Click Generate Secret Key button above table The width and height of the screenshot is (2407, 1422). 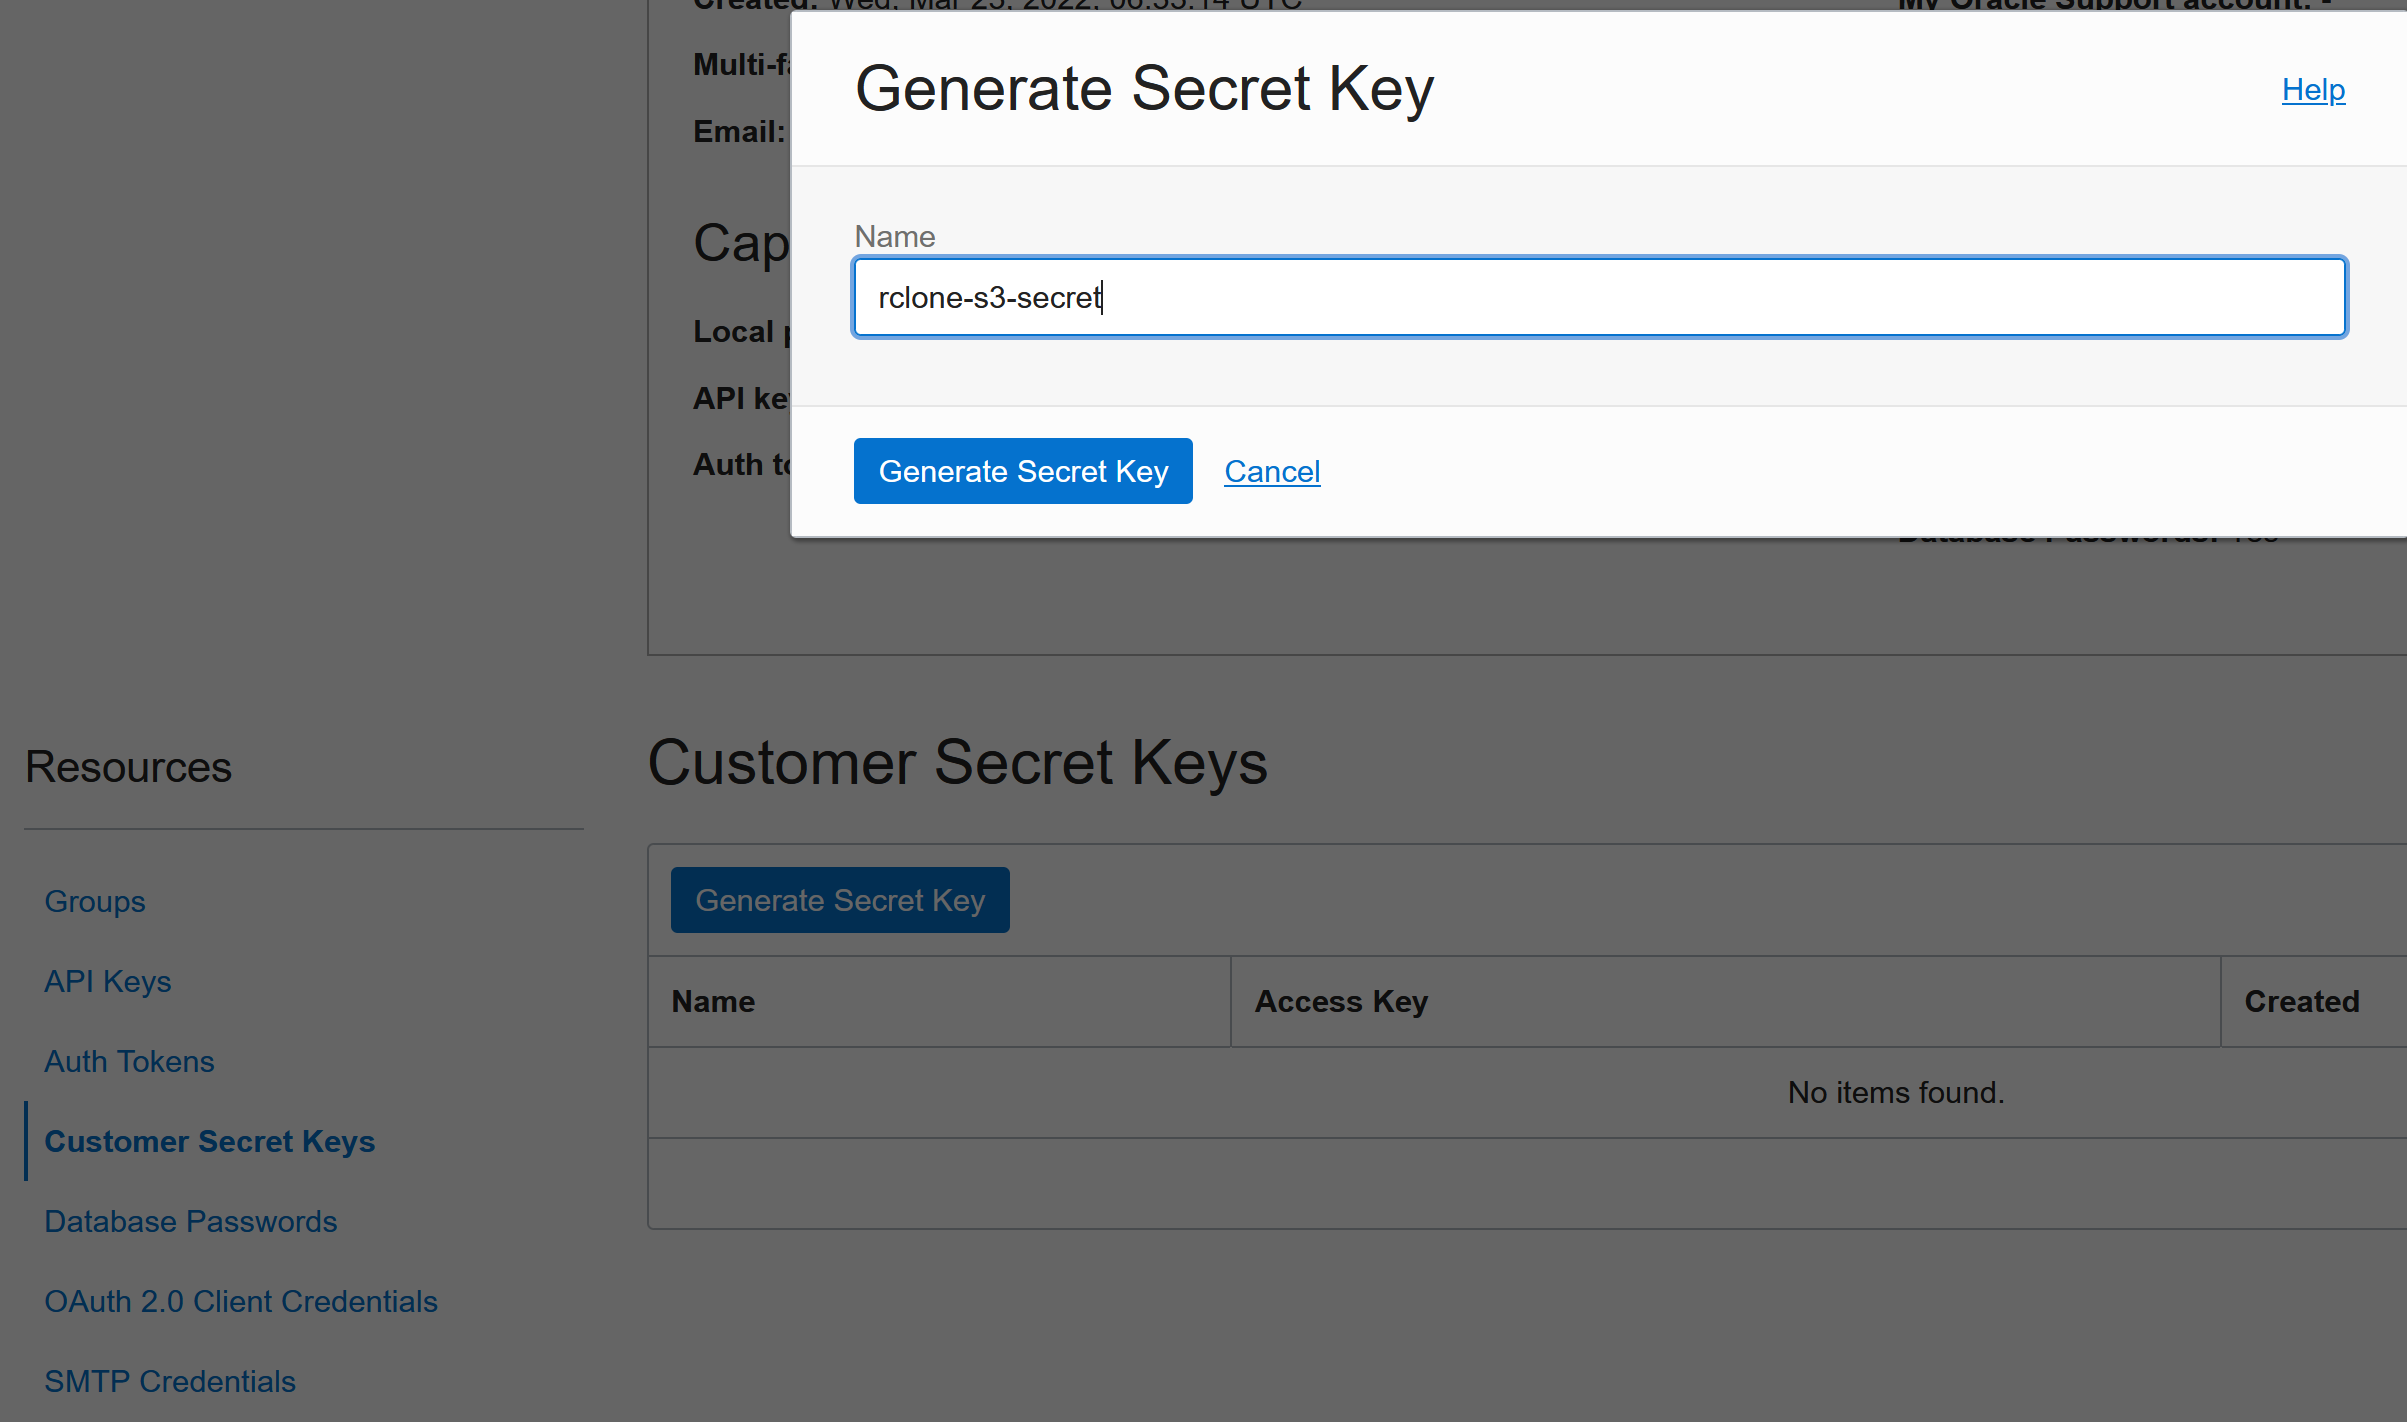[840, 900]
